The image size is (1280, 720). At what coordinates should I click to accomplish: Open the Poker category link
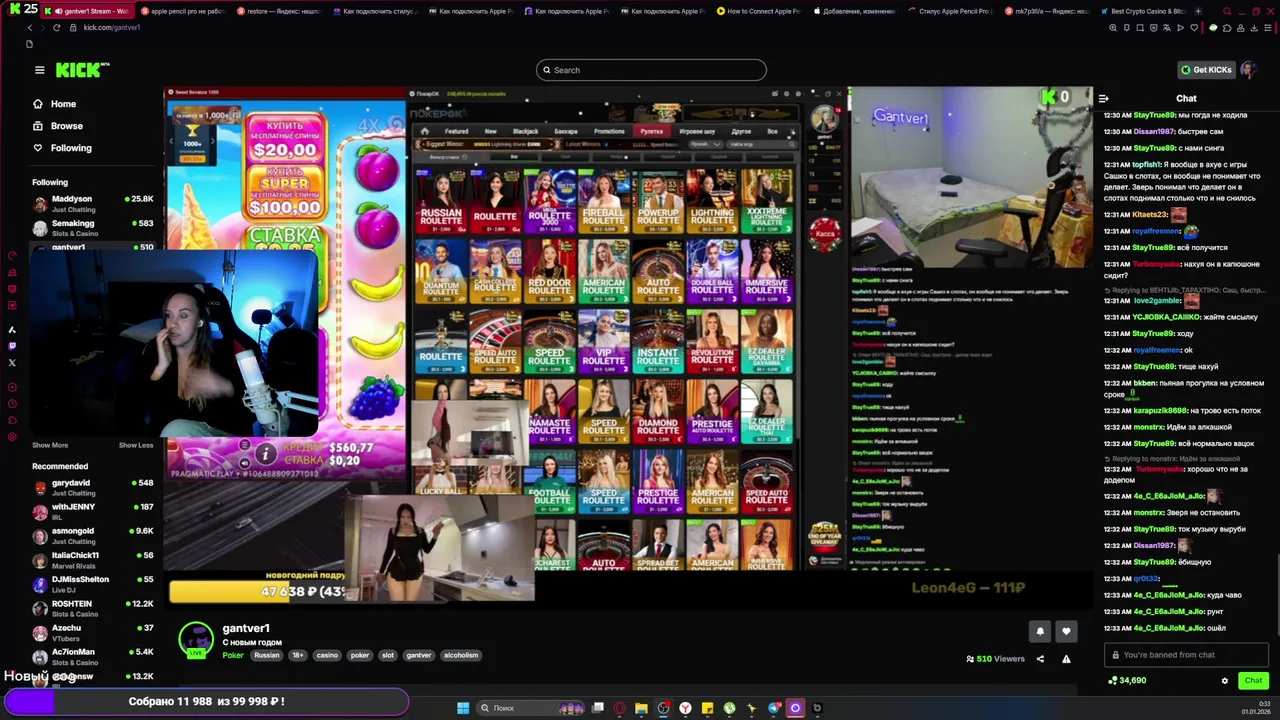[x=233, y=655]
